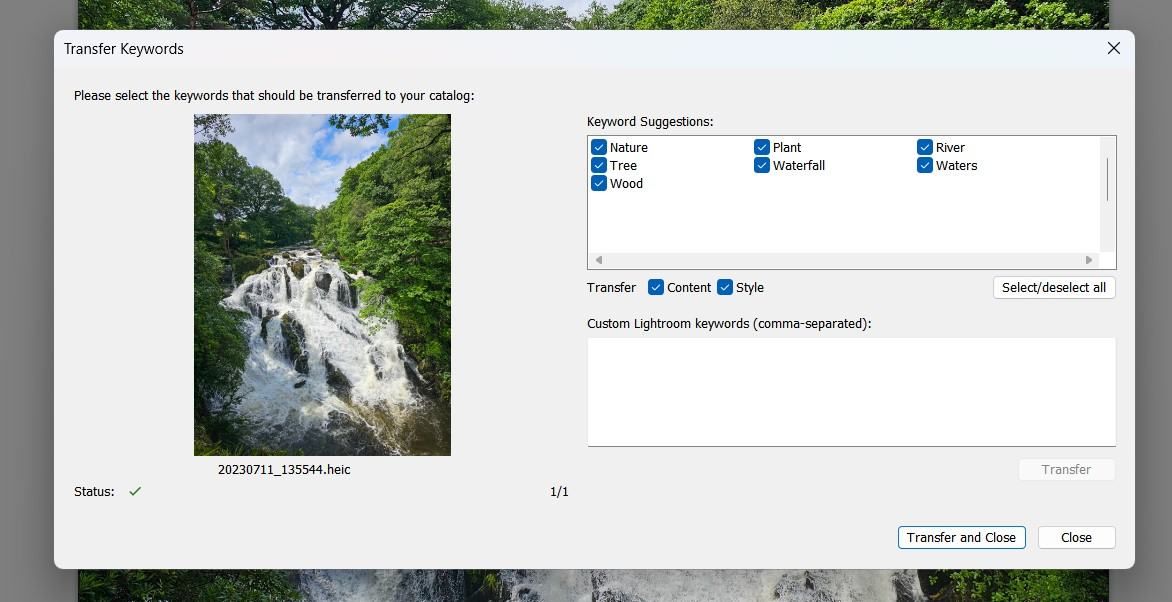Uncheck the Nature keyword checkbox

pyautogui.click(x=599, y=147)
